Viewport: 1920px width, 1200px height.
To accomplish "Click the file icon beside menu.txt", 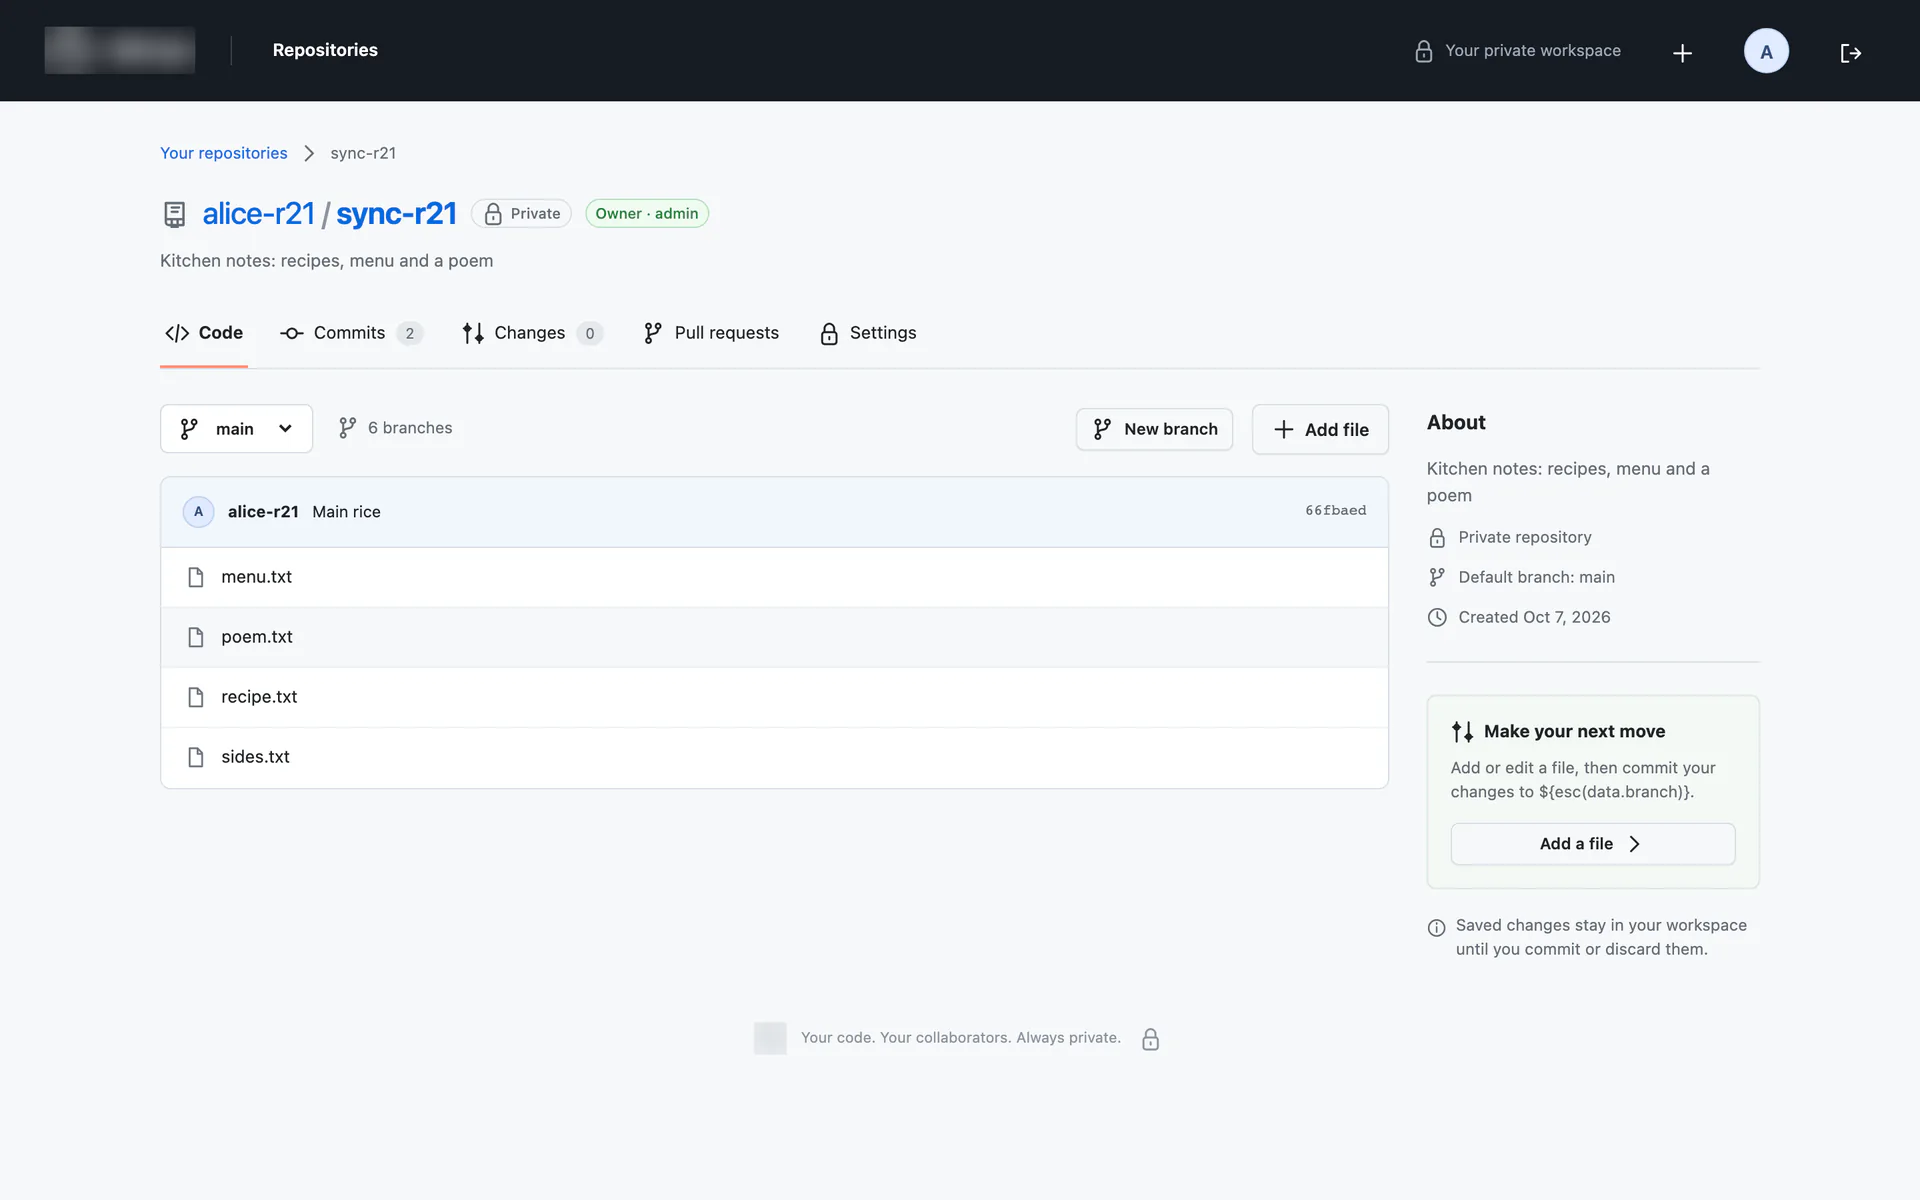I will point(196,577).
